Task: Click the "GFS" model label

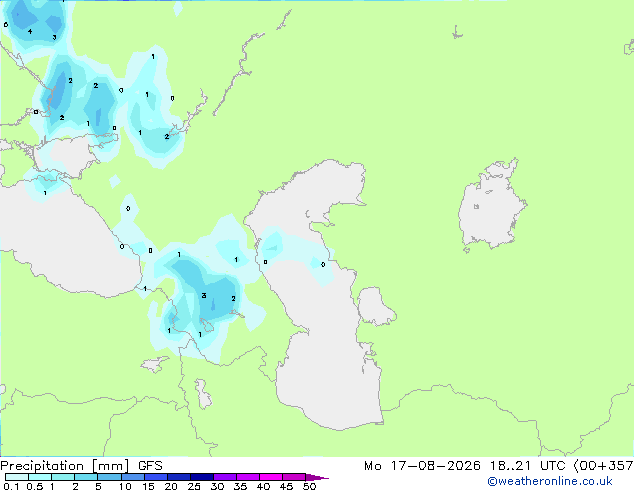Action: click(x=150, y=466)
